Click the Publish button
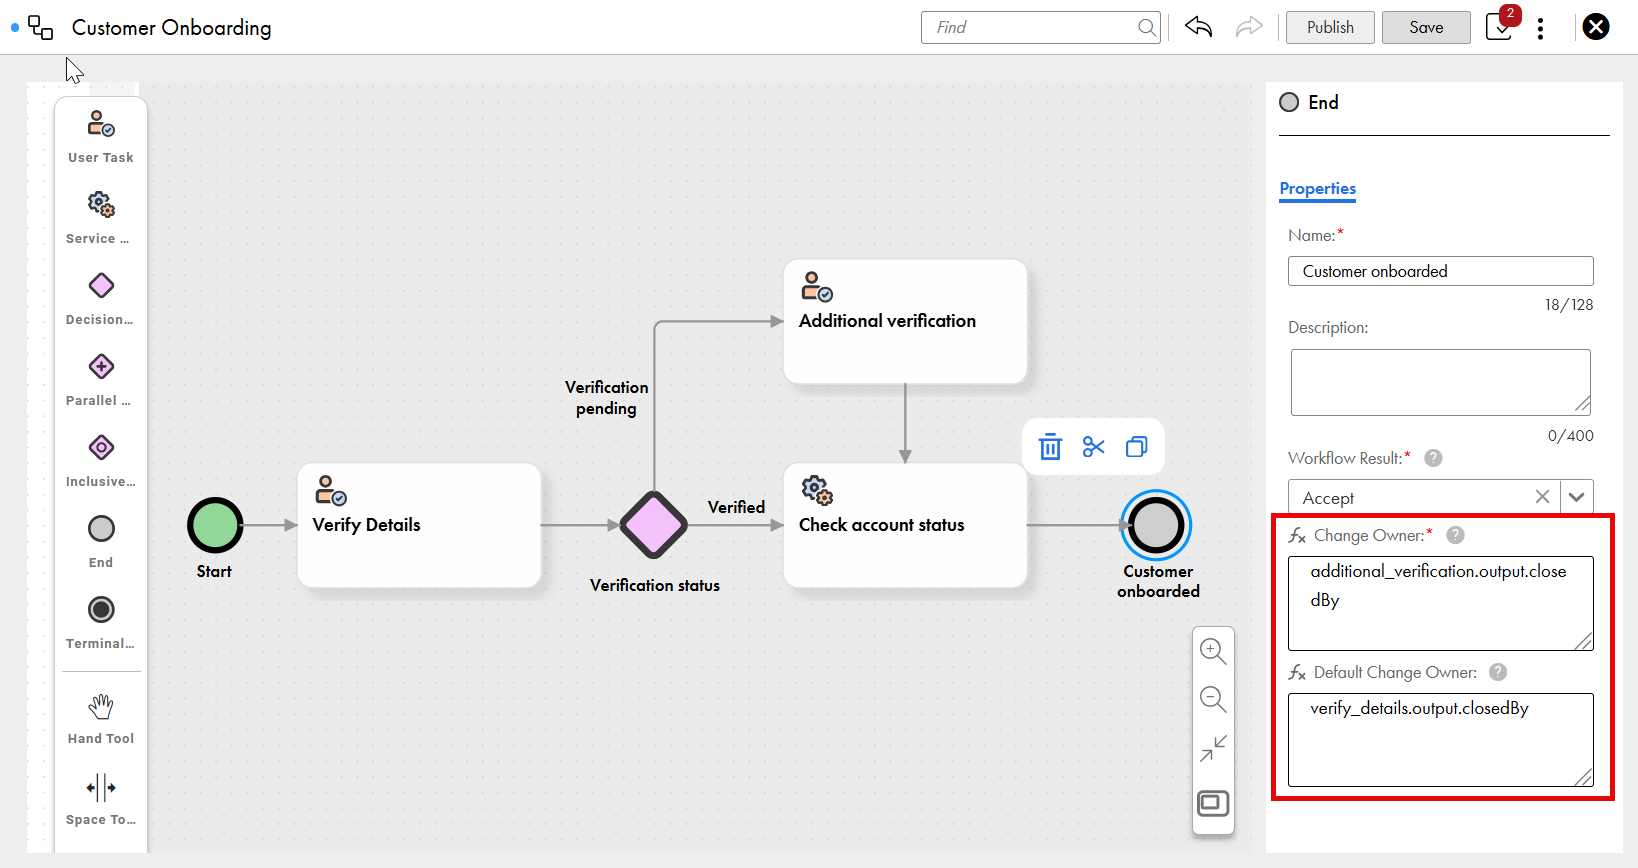1638x868 pixels. point(1330,27)
